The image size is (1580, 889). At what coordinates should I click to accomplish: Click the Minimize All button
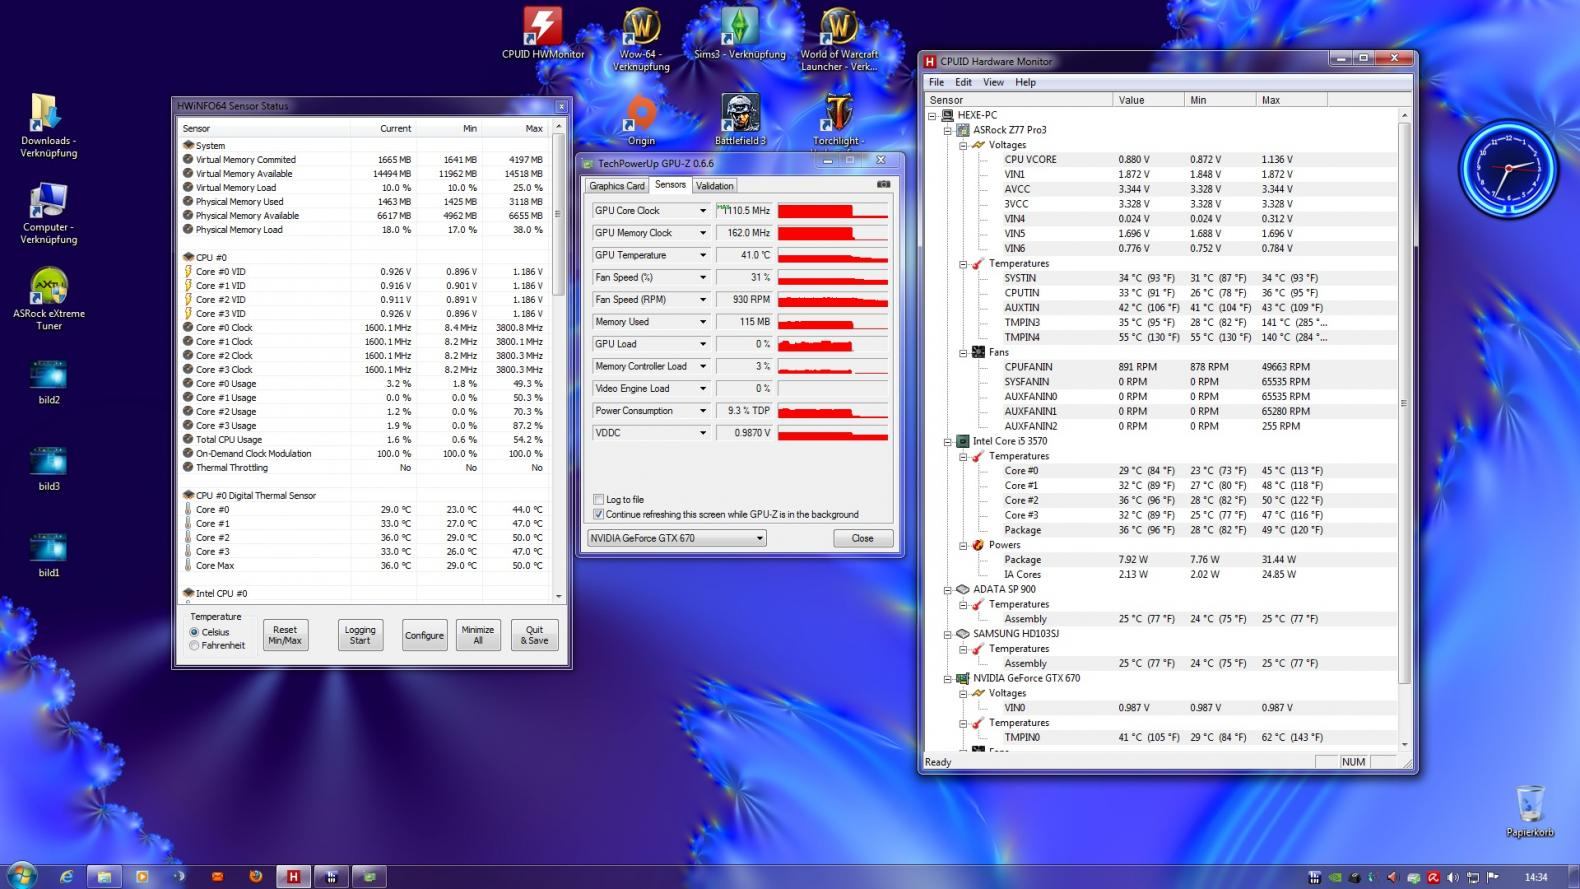(478, 635)
